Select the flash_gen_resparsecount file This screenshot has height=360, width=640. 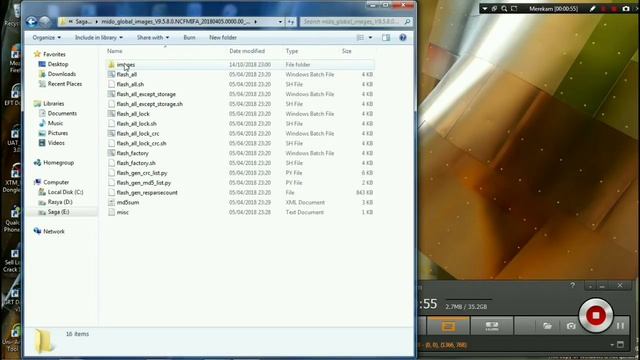[x=147, y=192]
